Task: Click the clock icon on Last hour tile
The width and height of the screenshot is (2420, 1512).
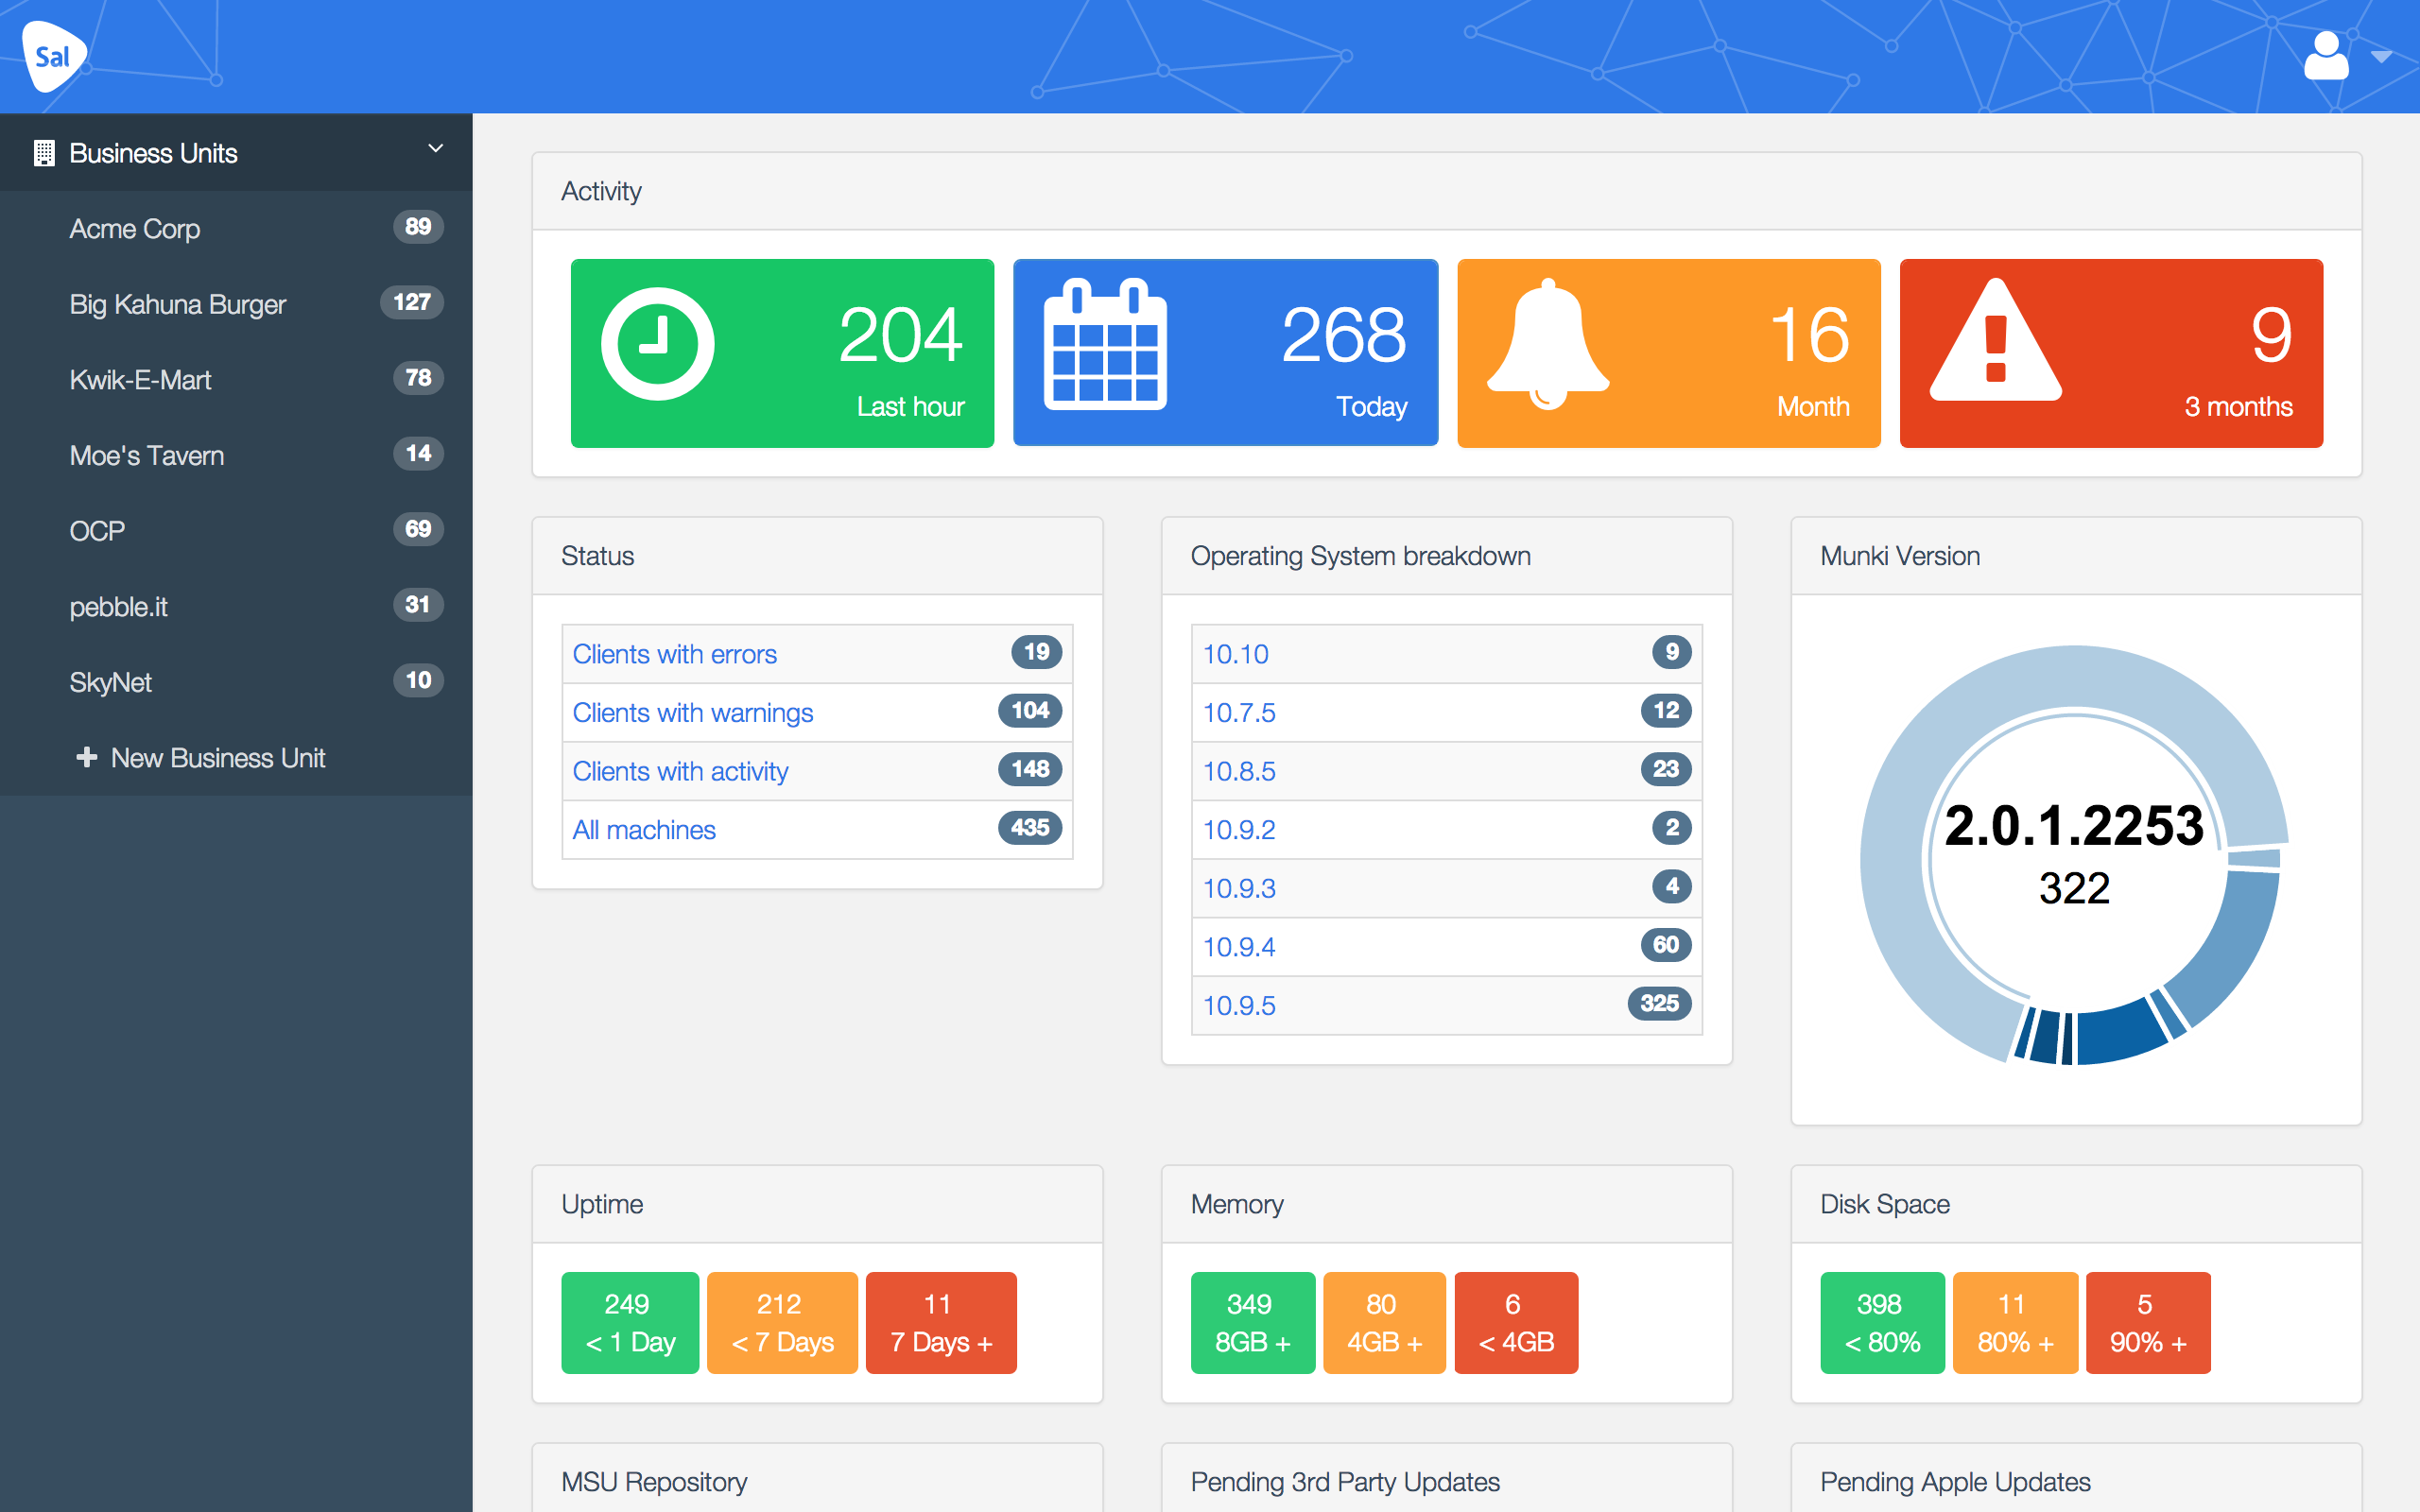Action: click(x=657, y=344)
